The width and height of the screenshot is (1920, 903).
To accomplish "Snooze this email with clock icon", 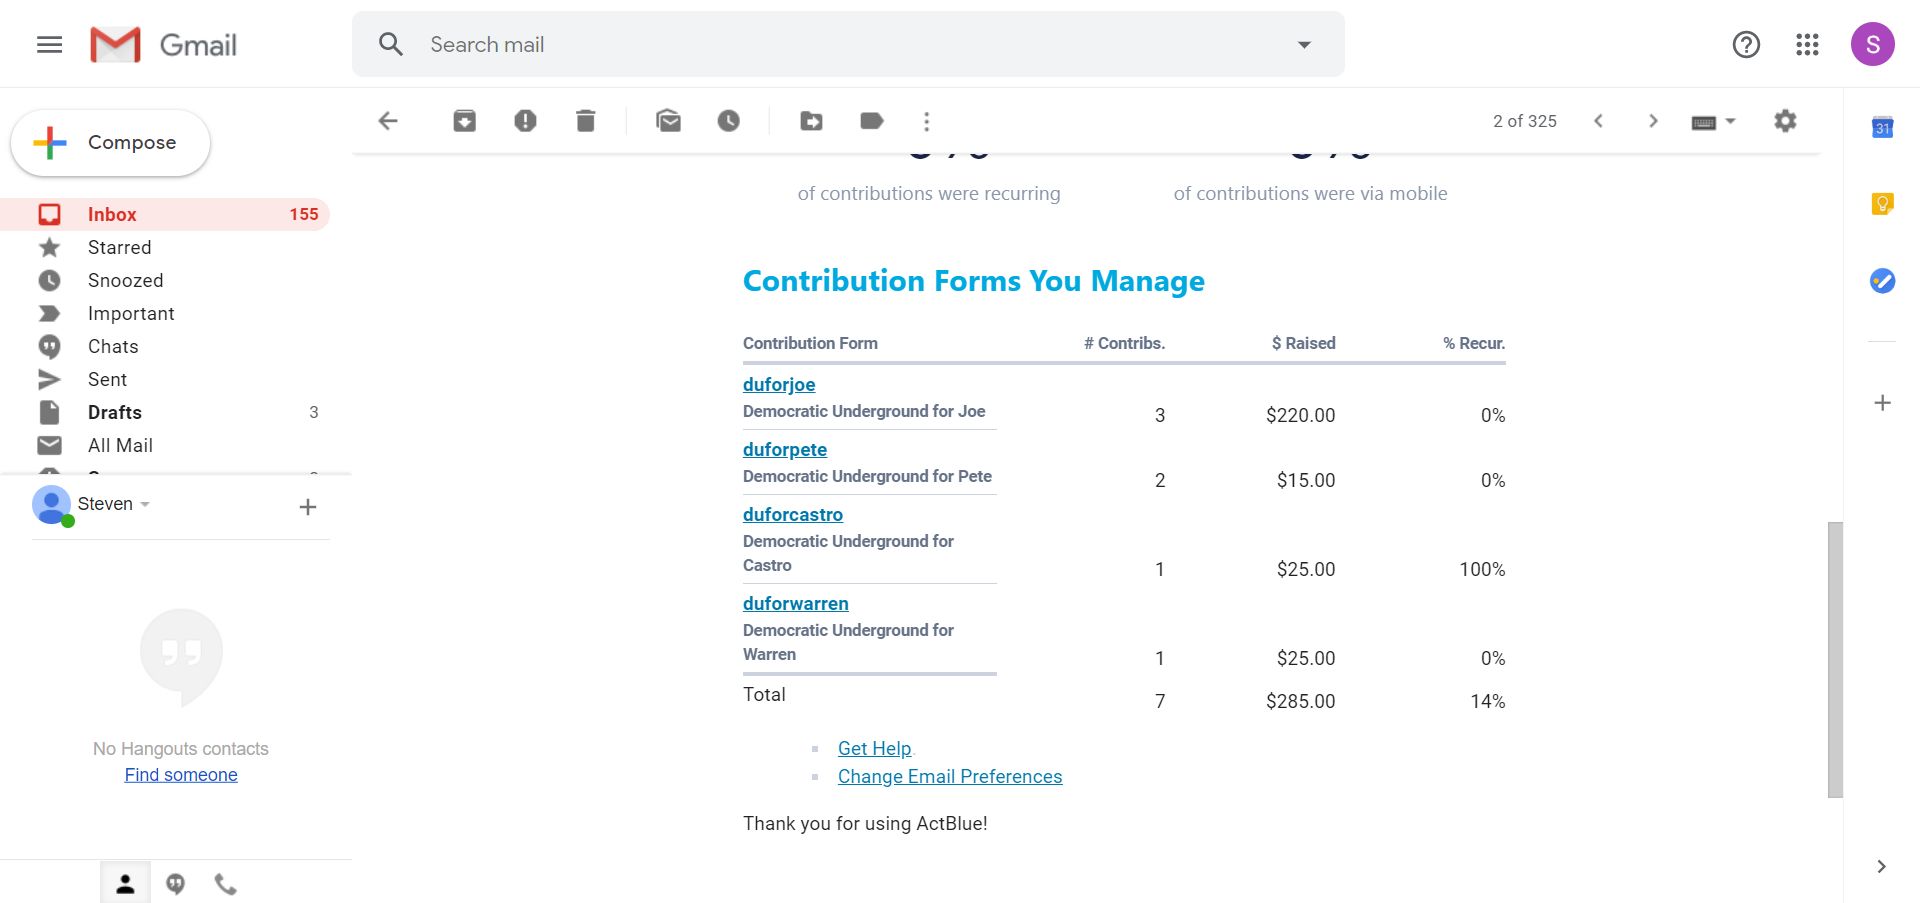I will 729,121.
